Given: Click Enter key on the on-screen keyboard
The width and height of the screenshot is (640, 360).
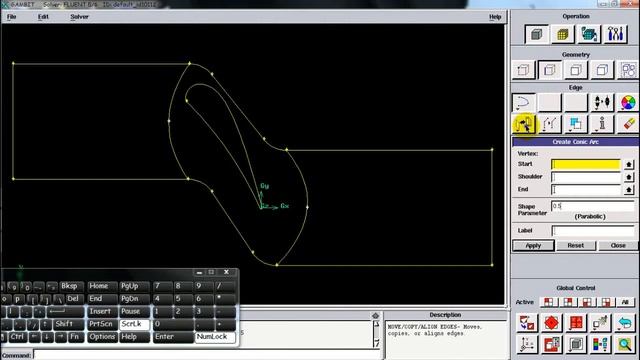Looking at the screenshot, I should [172, 337].
